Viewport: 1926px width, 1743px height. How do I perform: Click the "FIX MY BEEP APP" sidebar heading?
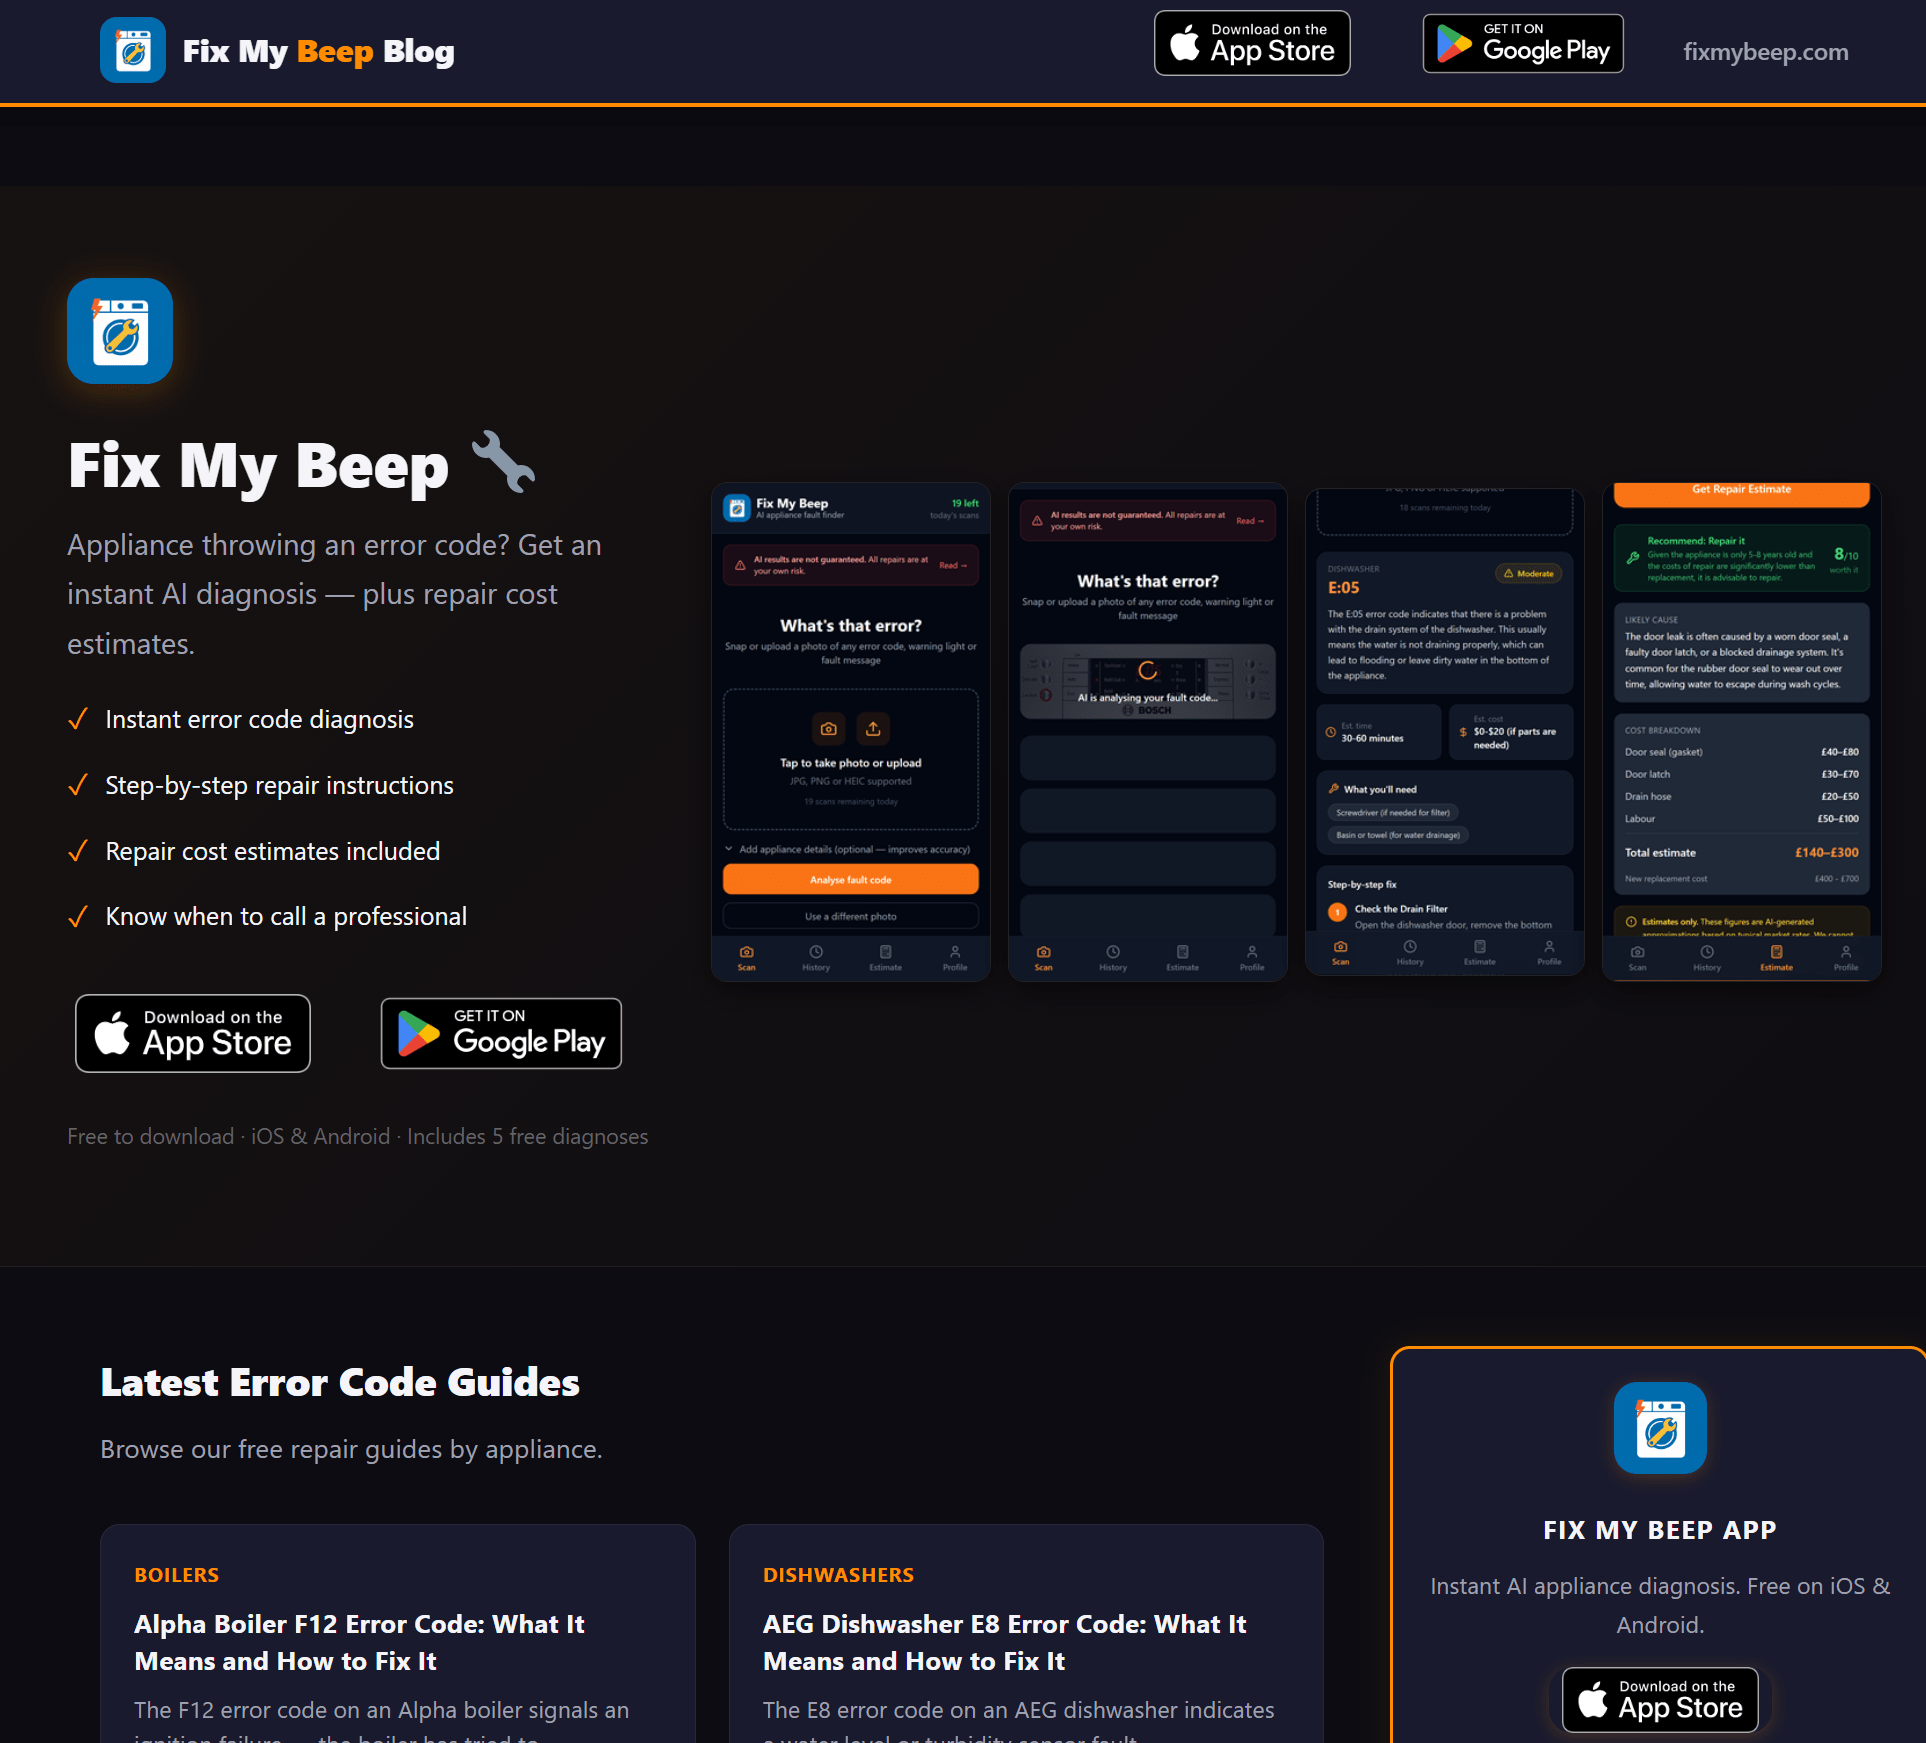1660,1530
